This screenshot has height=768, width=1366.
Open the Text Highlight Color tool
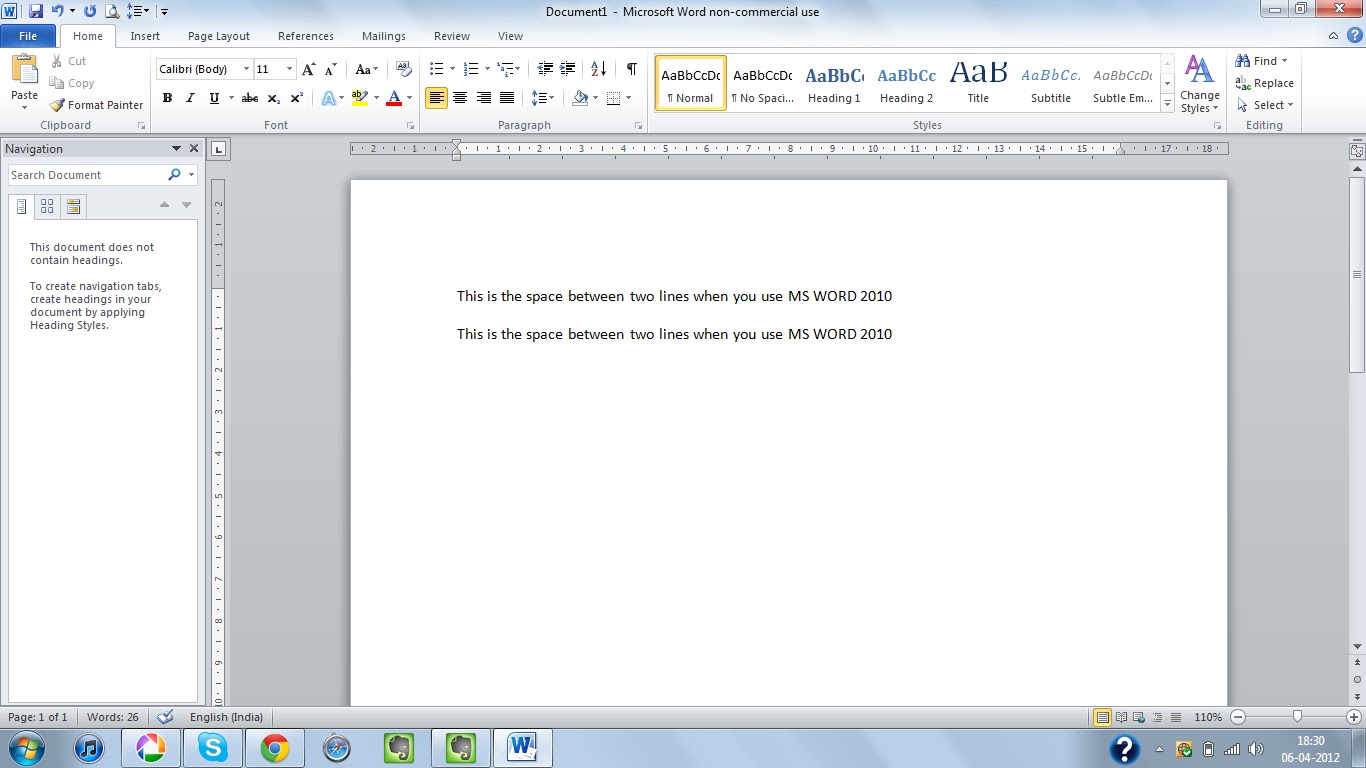point(360,98)
